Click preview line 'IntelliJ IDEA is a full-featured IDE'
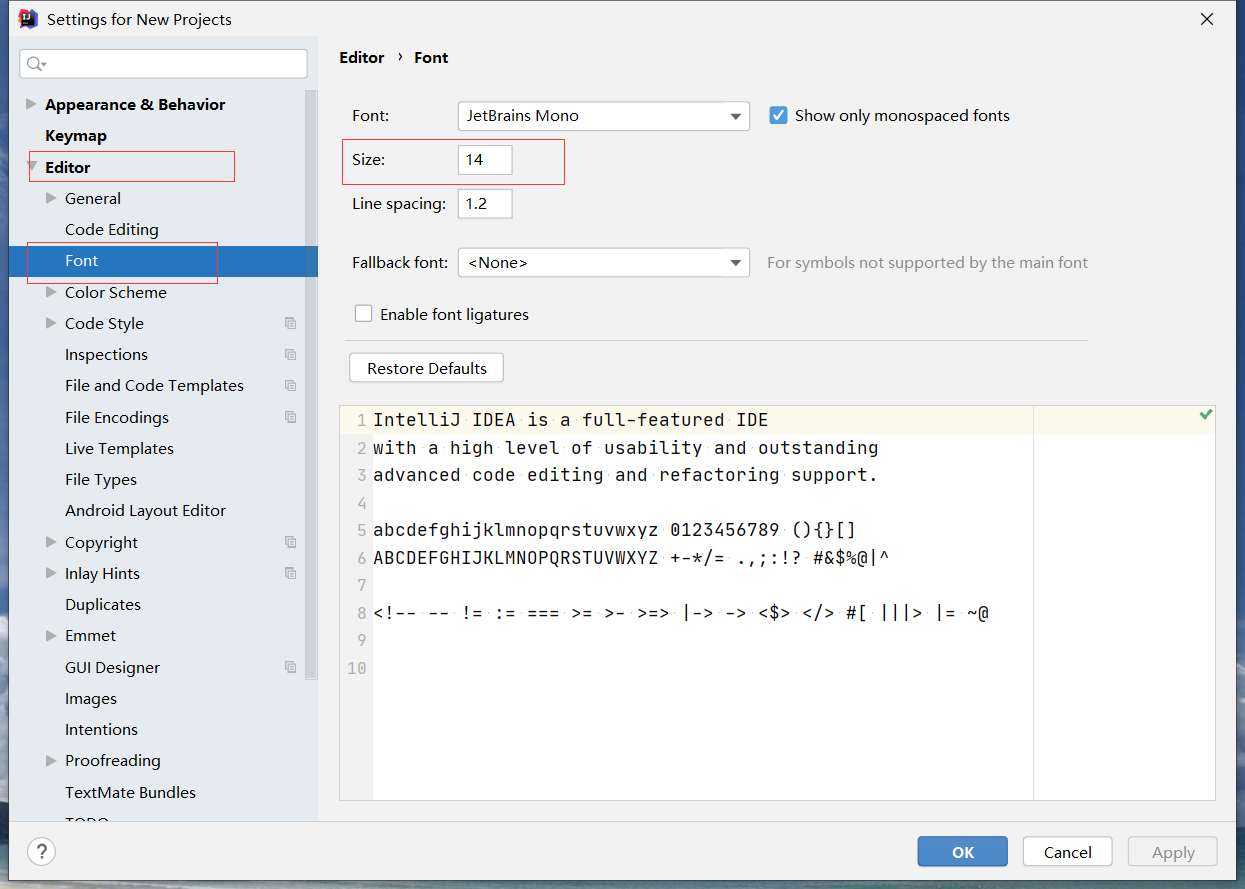Viewport: 1245px width, 889px height. click(x=570, y=420)
